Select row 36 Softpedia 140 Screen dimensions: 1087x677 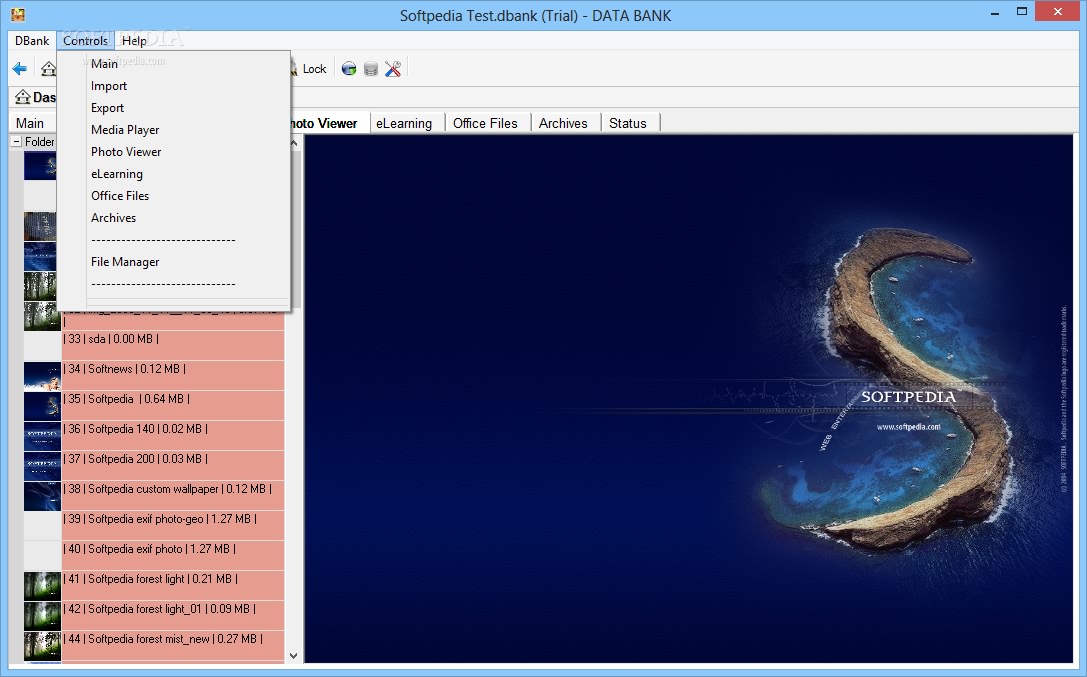click(173, 435)
